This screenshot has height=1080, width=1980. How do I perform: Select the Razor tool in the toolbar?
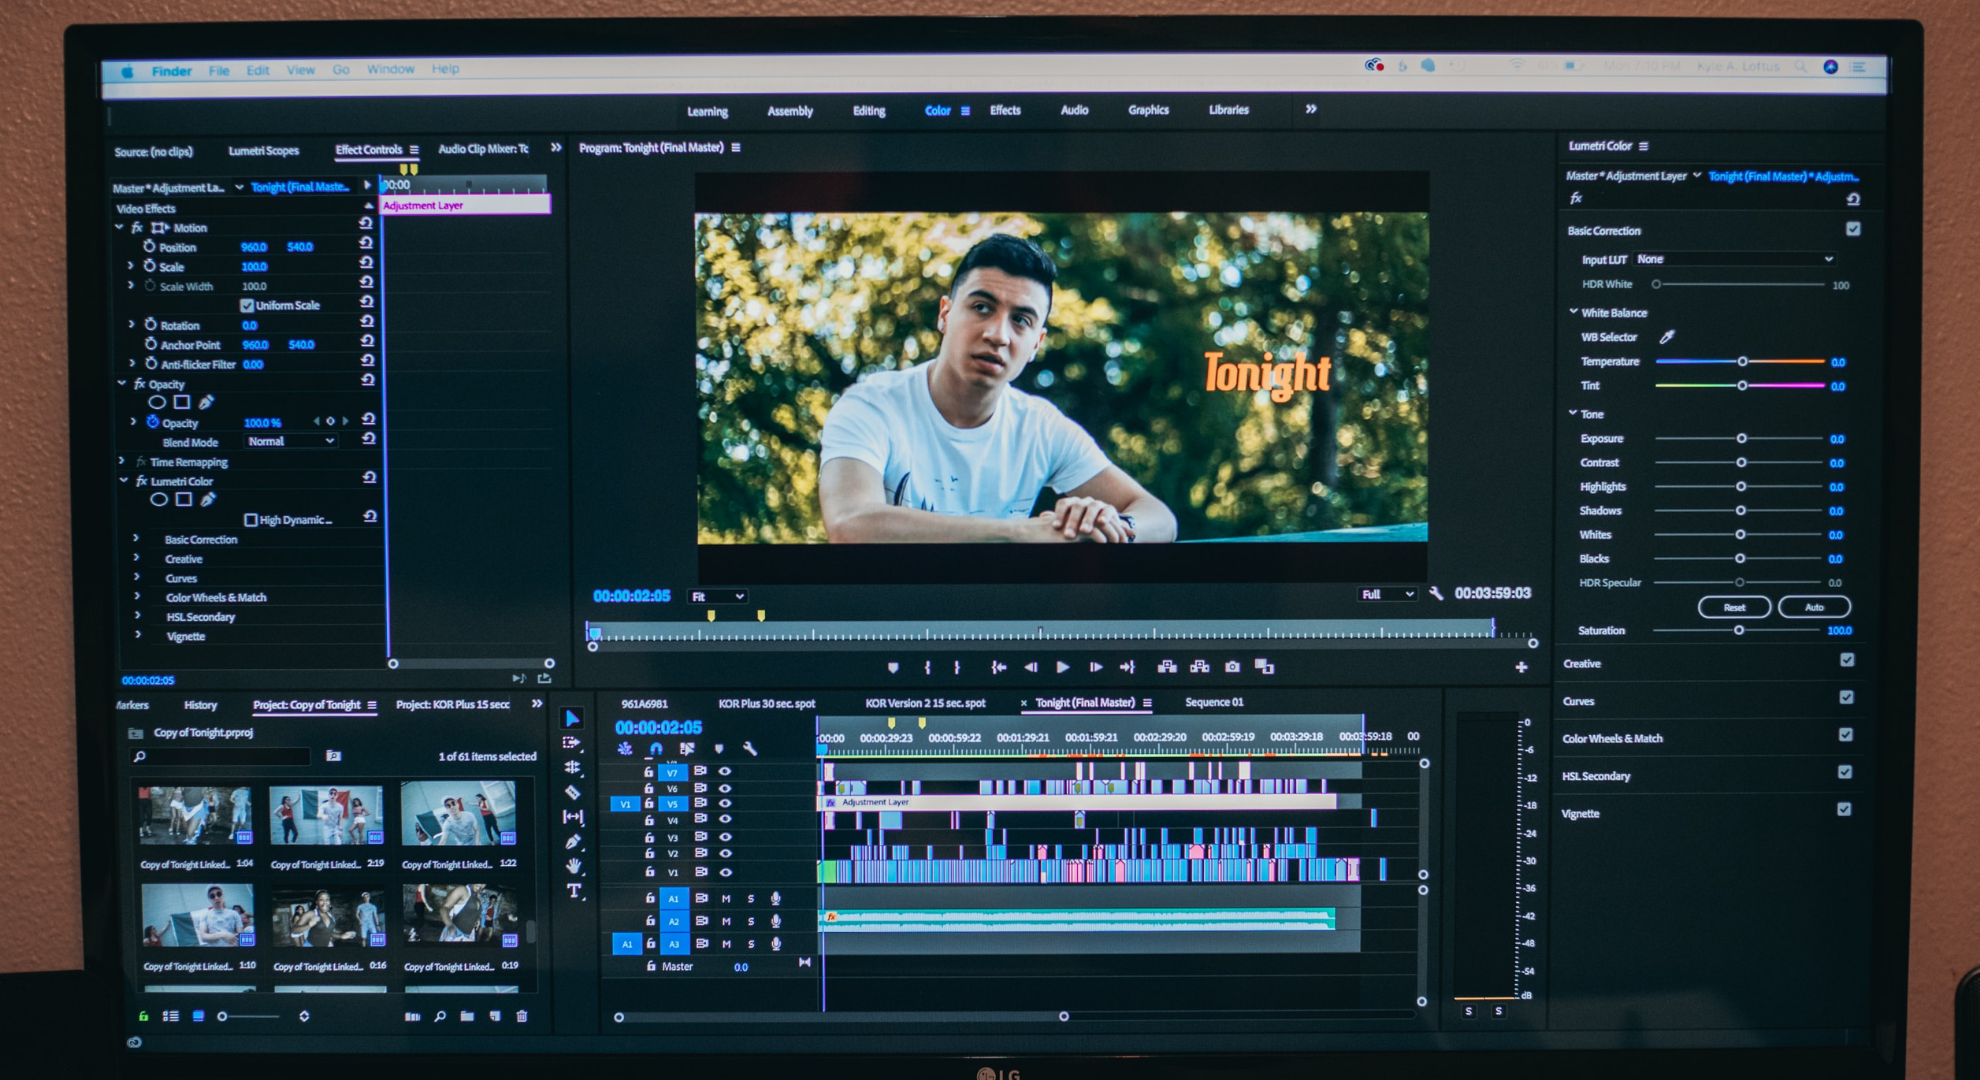pyautogui.click(x=572, y=792)
